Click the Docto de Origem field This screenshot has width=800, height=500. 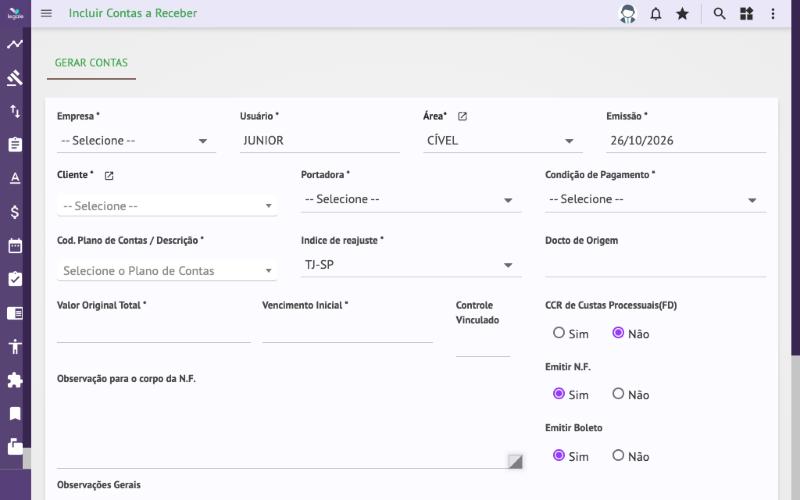[655, 265]
